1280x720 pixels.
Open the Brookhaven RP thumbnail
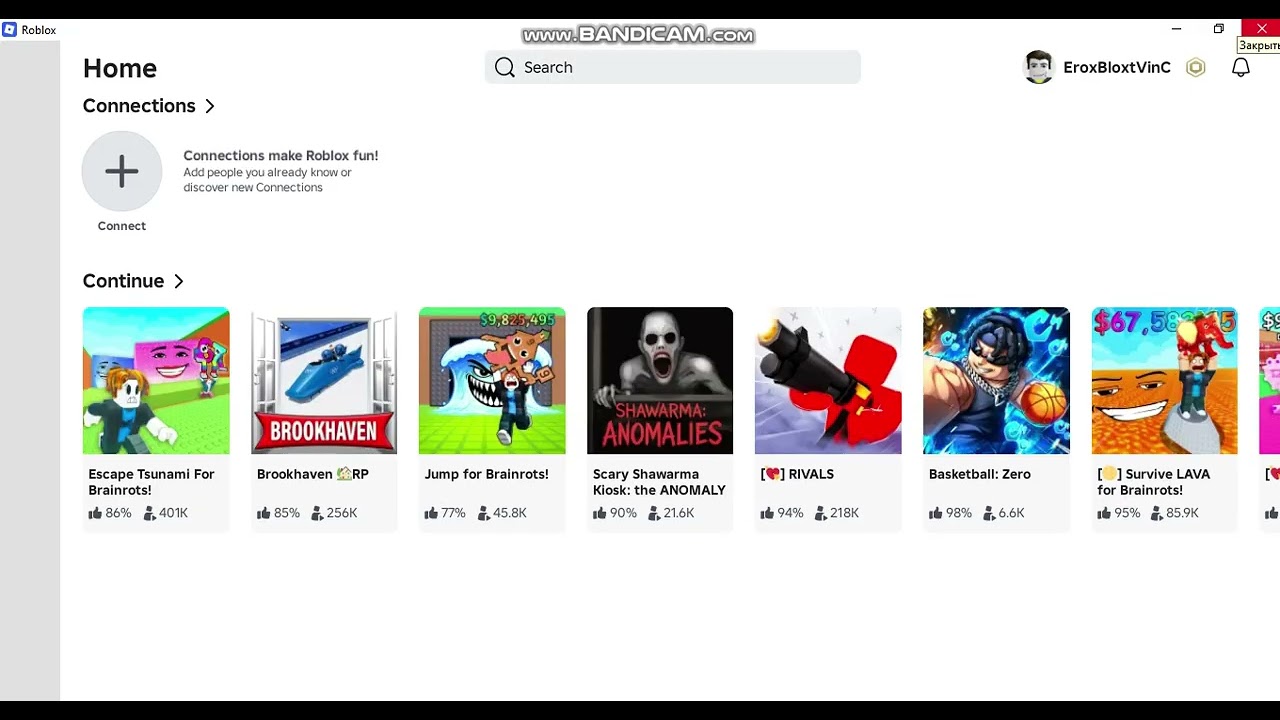324,381
